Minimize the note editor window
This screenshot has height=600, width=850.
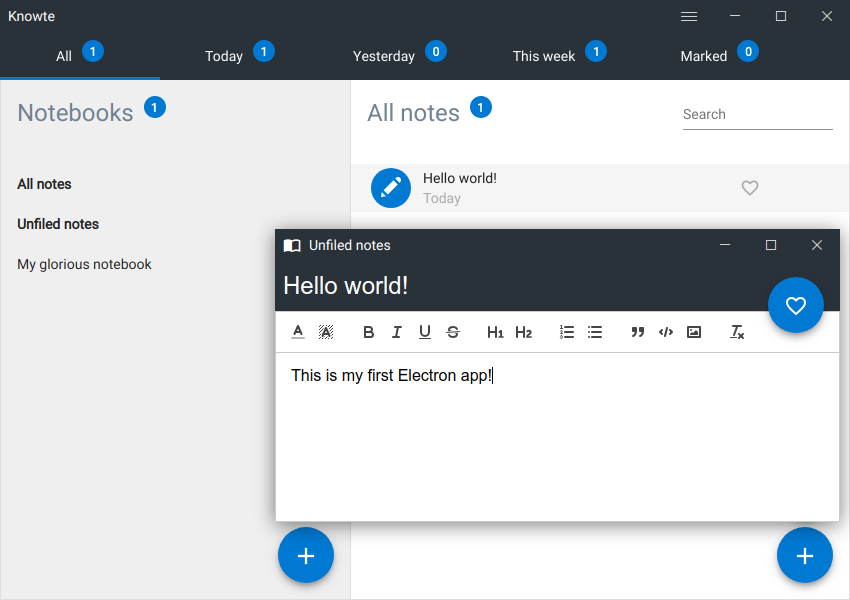tap(725, 245)
